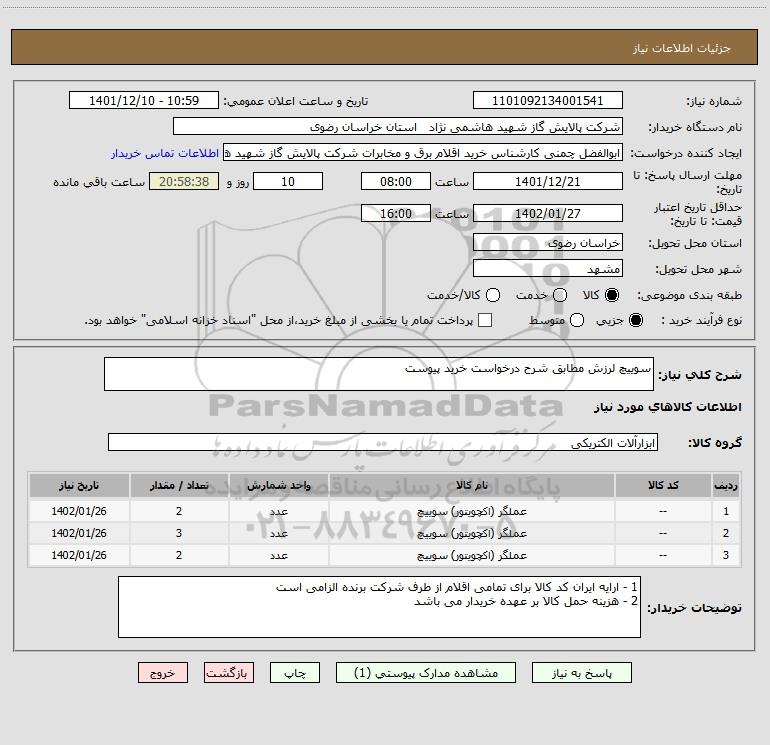Click the 'تاریخ نیاز' column header

[78, 485]
